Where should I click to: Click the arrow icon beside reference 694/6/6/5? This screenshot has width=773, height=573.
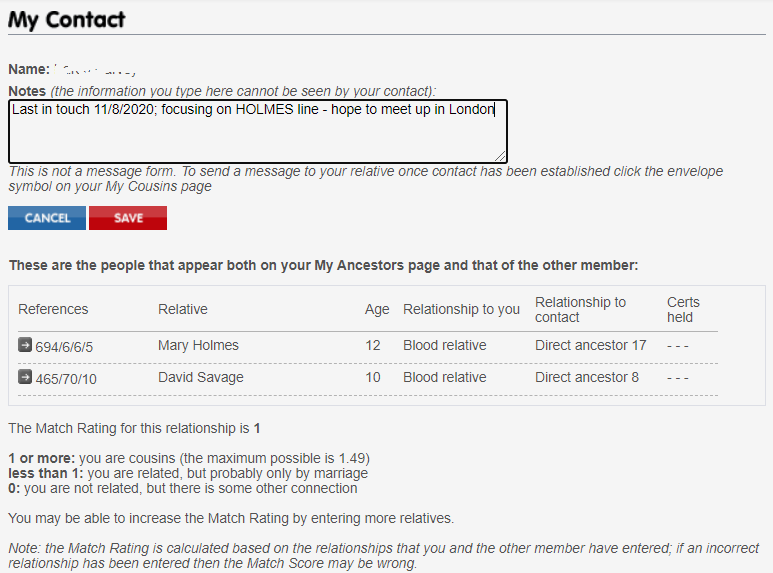point(25,345)
